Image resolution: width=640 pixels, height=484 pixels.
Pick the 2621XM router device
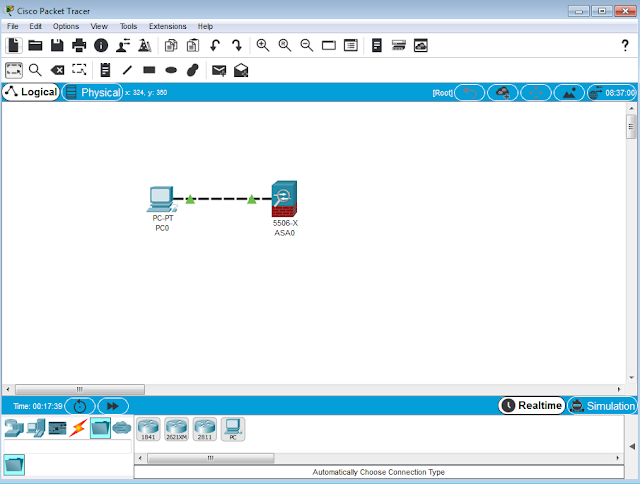point(176,429)
